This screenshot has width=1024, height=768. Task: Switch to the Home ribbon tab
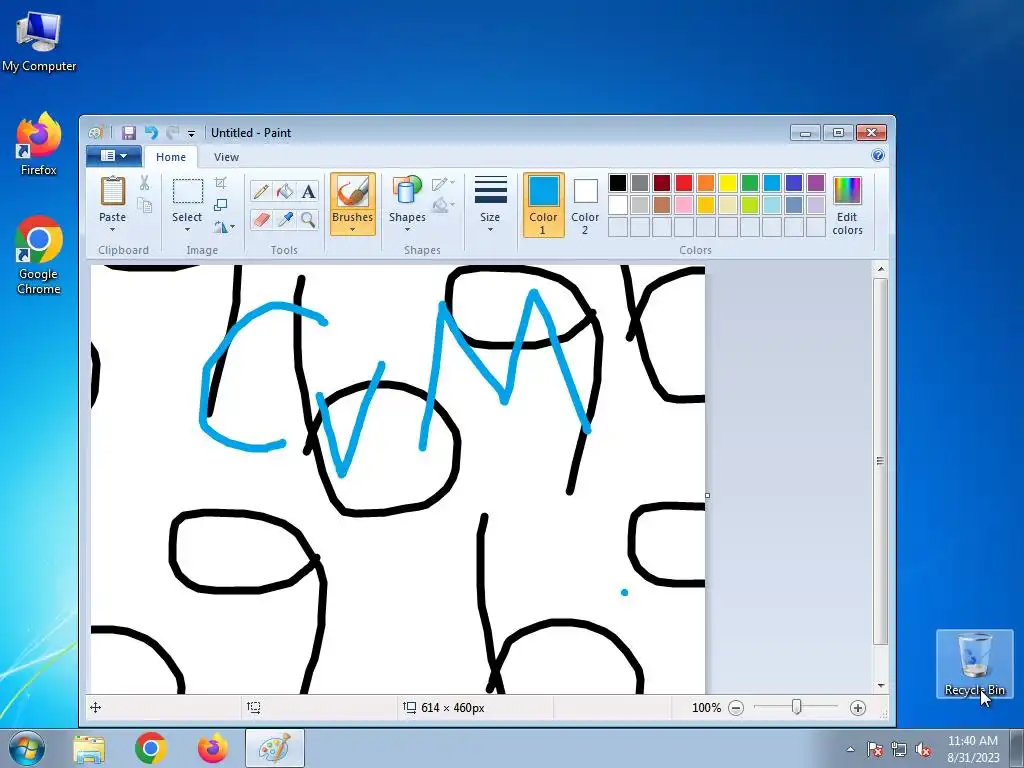coord(170,157)
